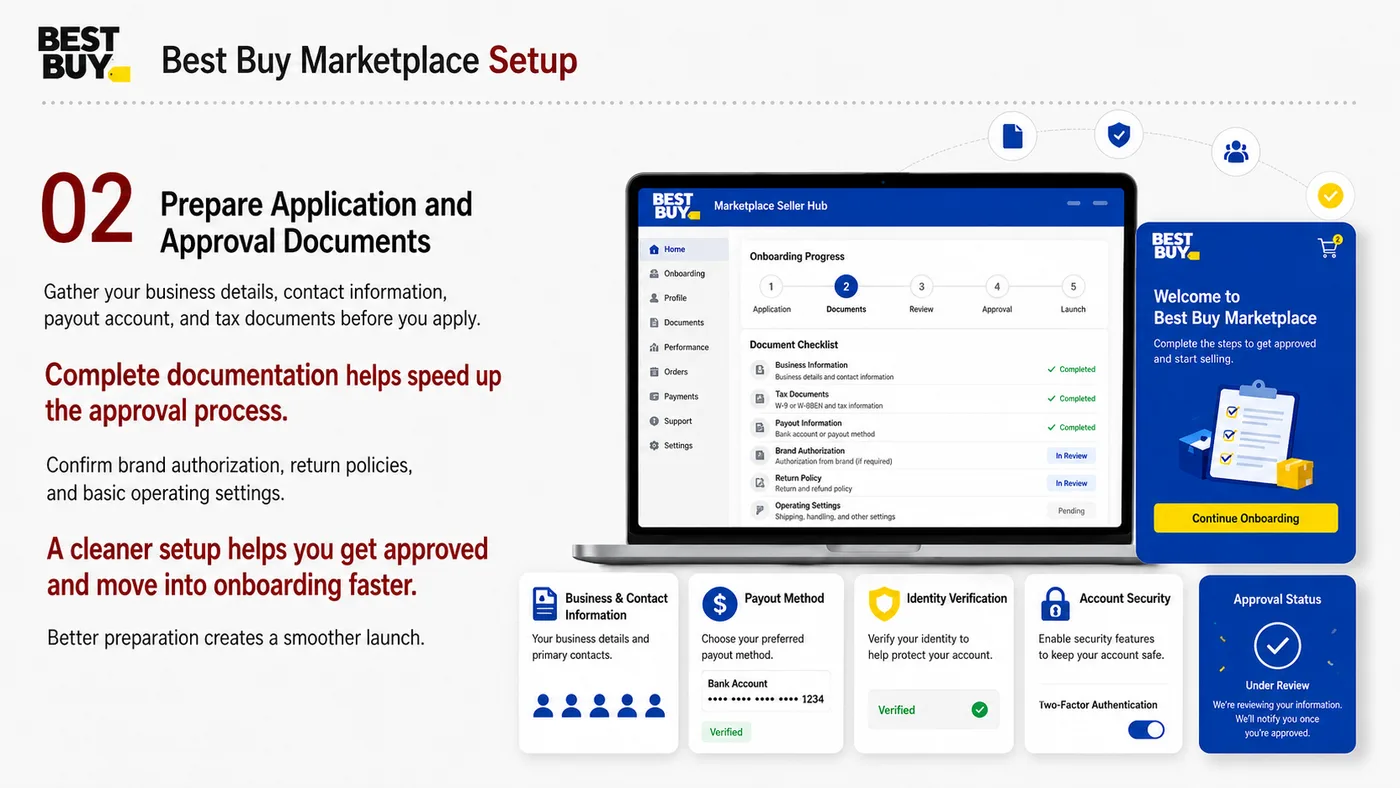Select step 1 Application circle
The image size is (1400, 788).
point(771,287)
